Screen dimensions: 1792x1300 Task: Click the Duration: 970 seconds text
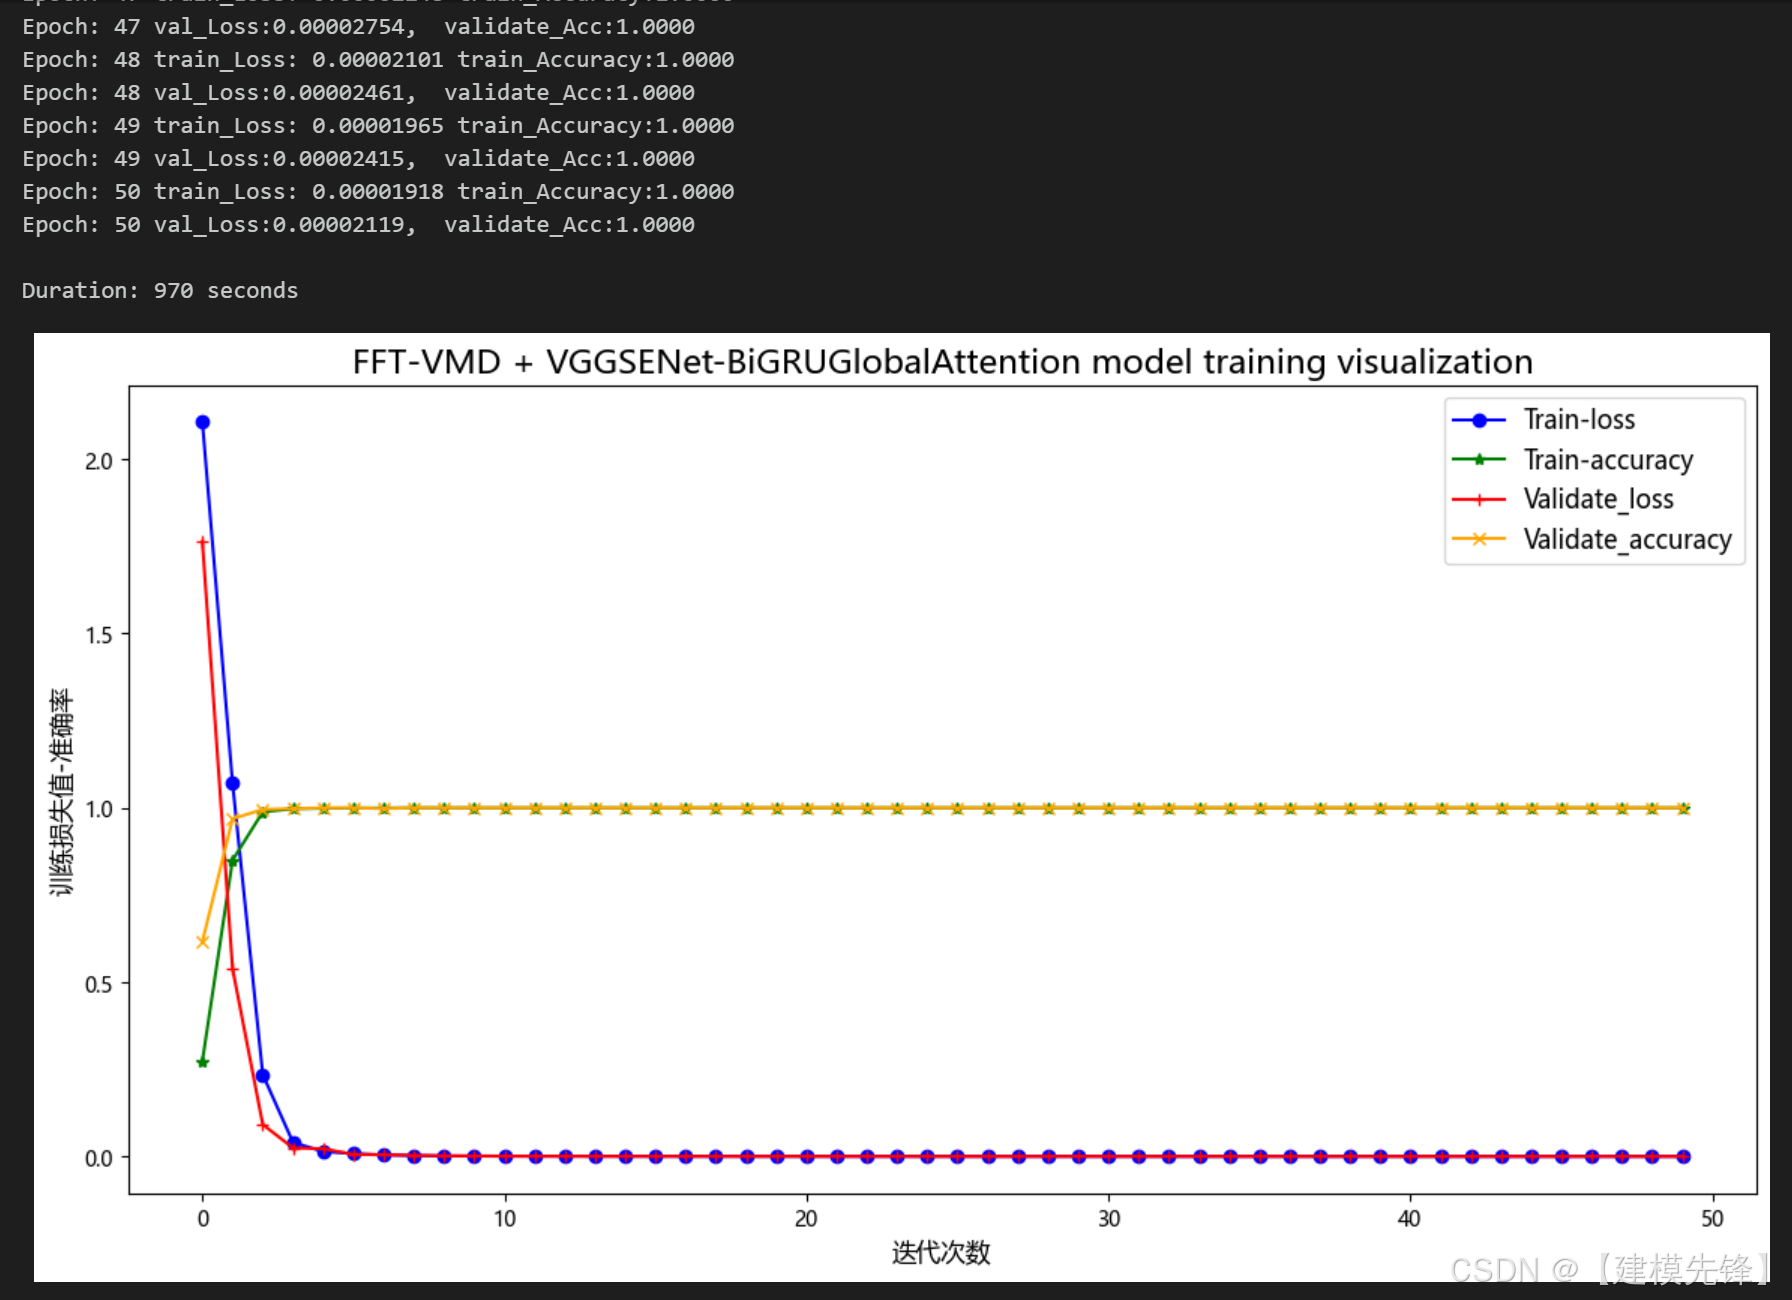(159, 290)
